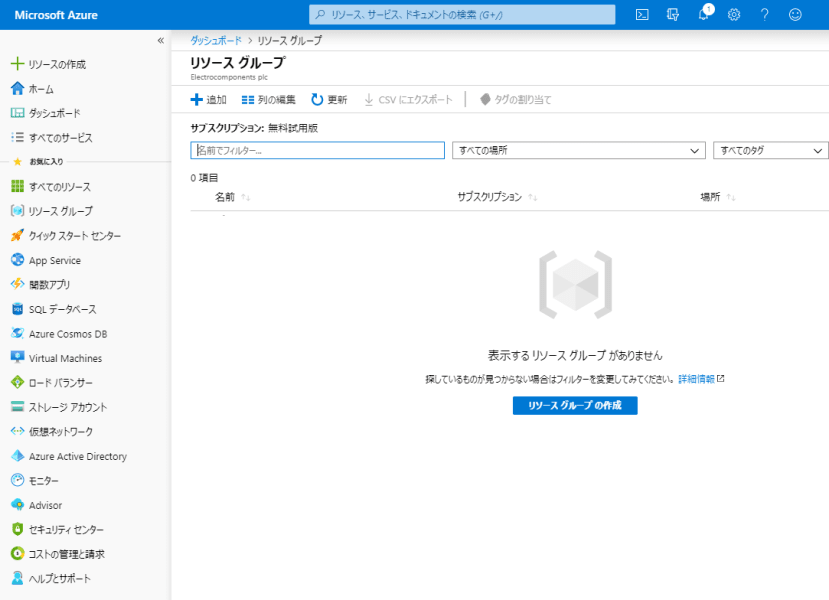Click 追加 to add a resource group
Image resolution: width=829 pixels, height=600 pixels.
click(x=208, y=99)
